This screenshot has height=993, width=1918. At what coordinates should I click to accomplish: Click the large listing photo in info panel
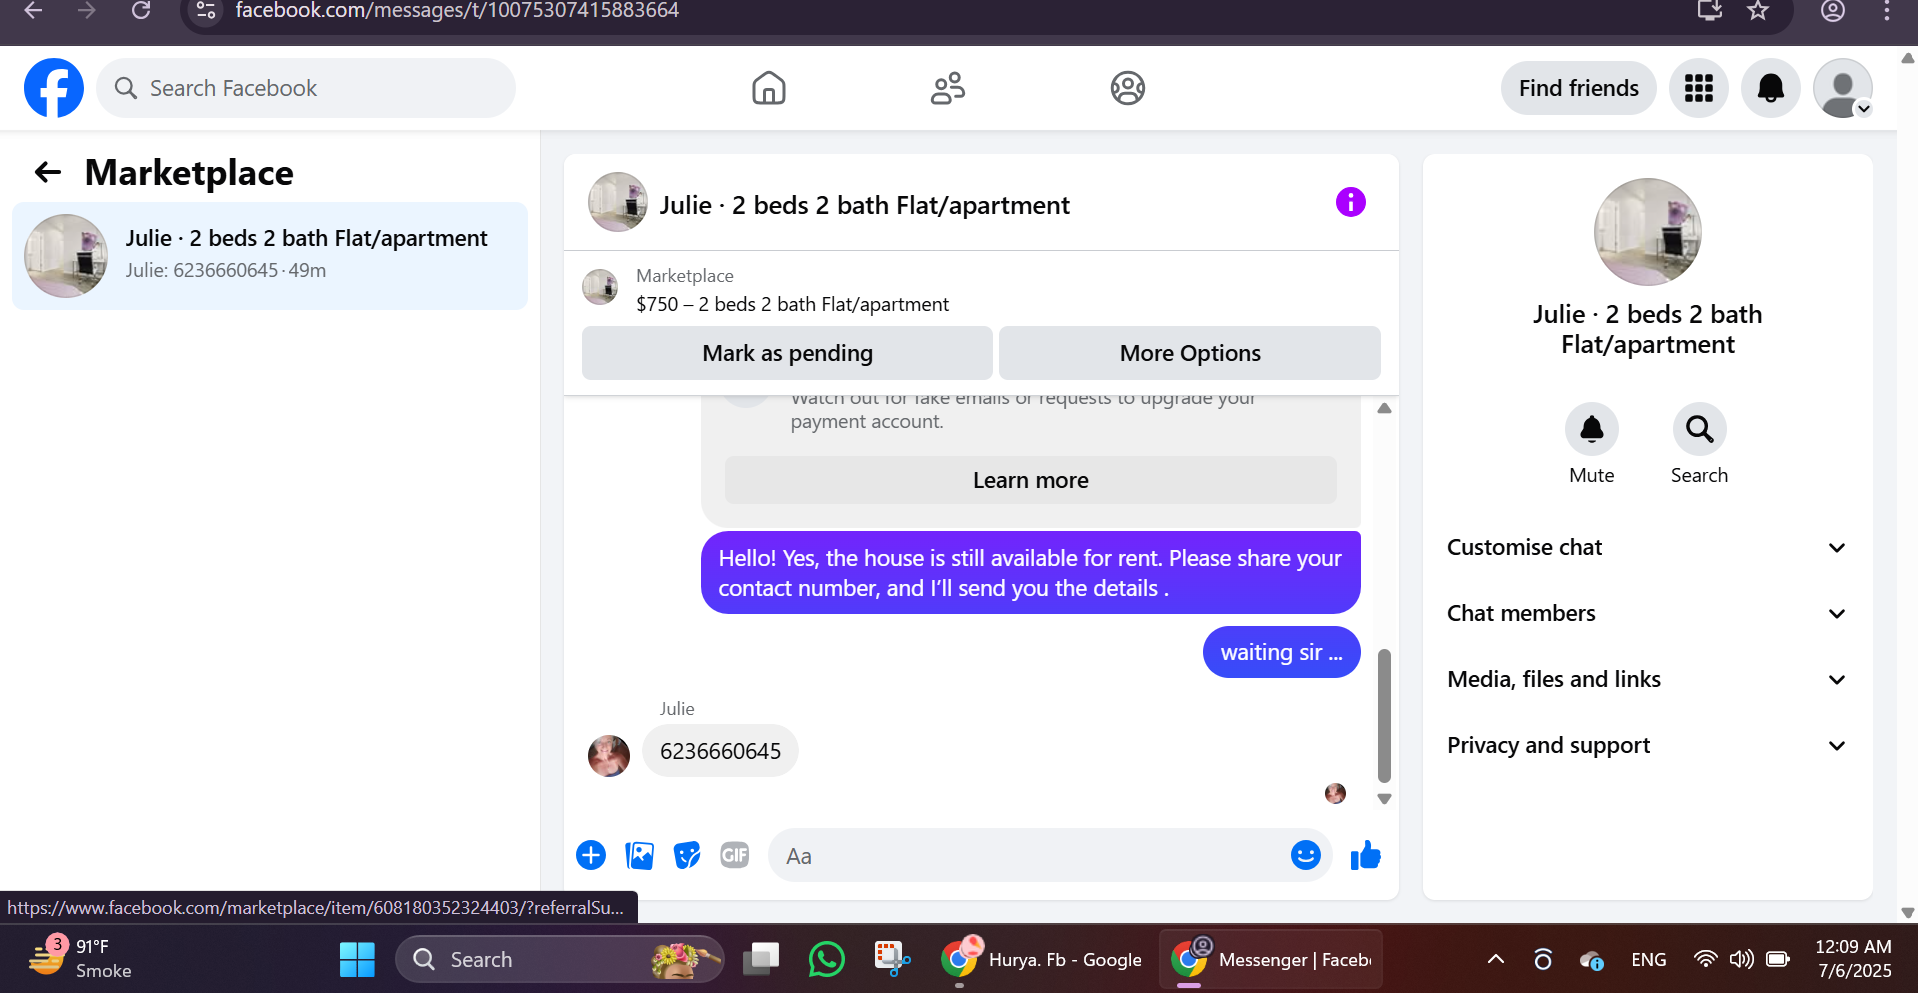click(x=1647, y=232)
